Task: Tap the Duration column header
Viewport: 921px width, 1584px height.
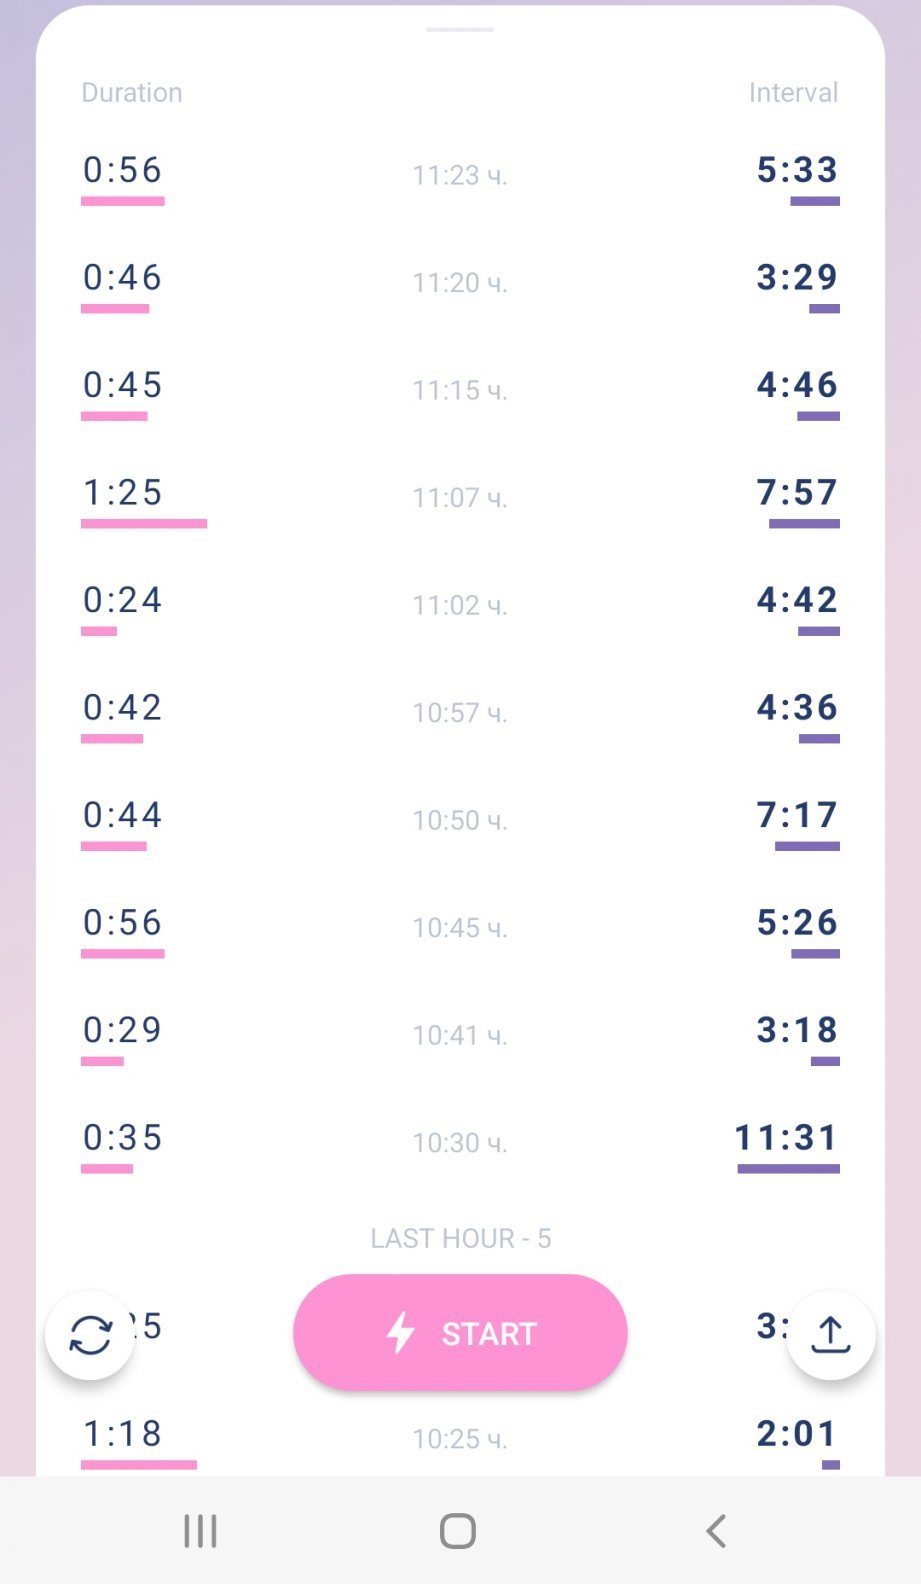Action: tap(132, 93)
